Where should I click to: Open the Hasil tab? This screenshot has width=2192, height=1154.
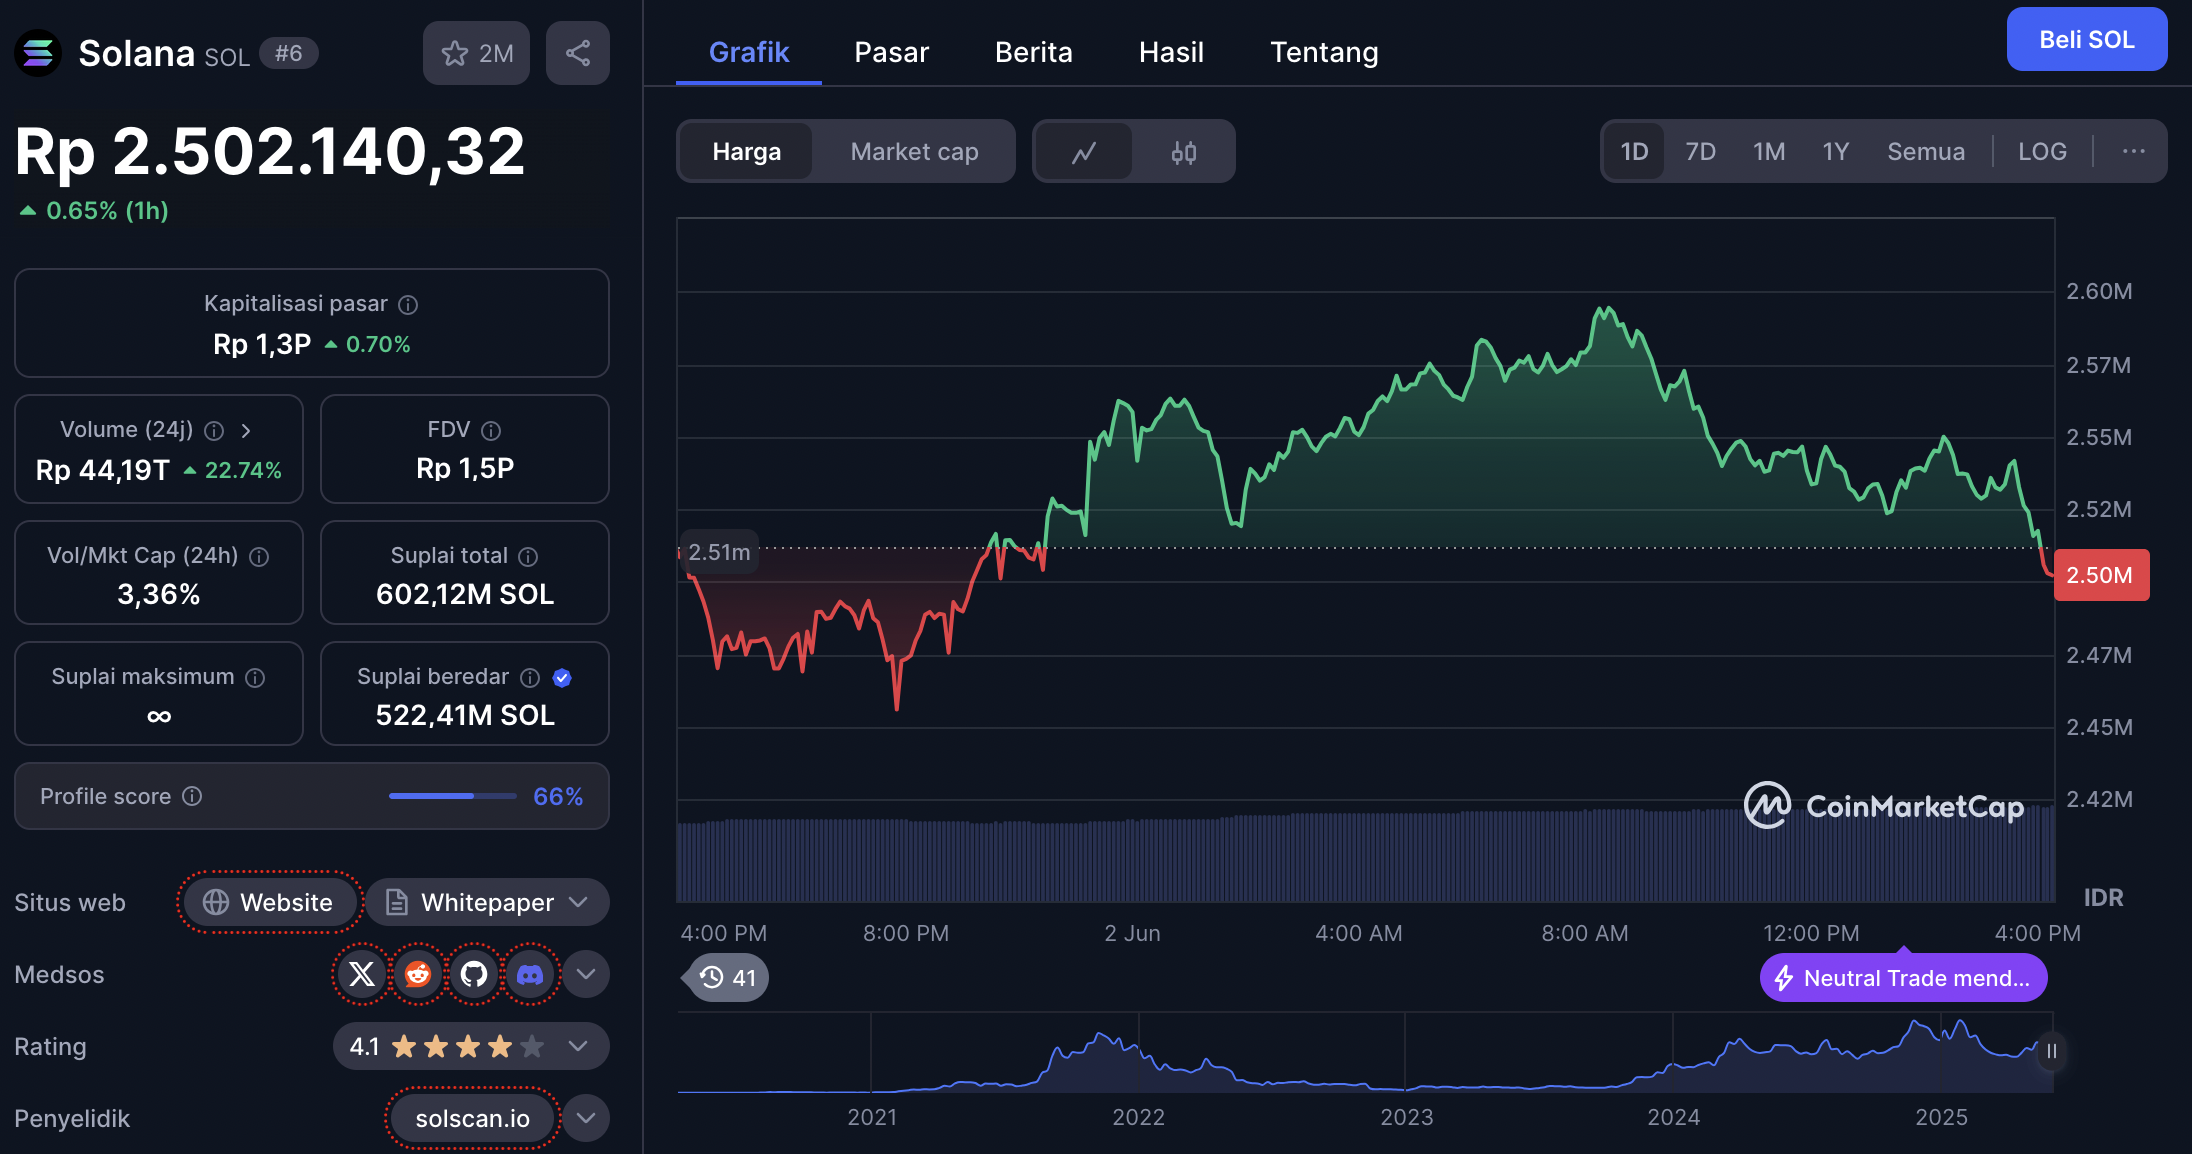pyautogui.click(x=1171, y=52)
